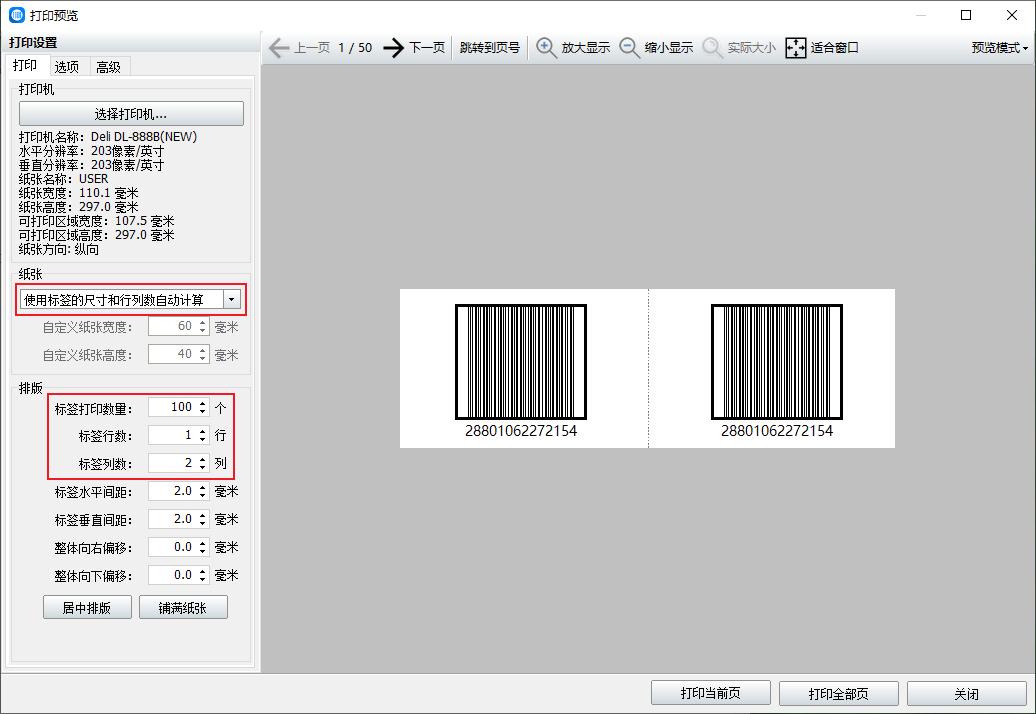Click the 打印全部页 button
This screenshot has width=1036, height=714.
pos(838,693)
